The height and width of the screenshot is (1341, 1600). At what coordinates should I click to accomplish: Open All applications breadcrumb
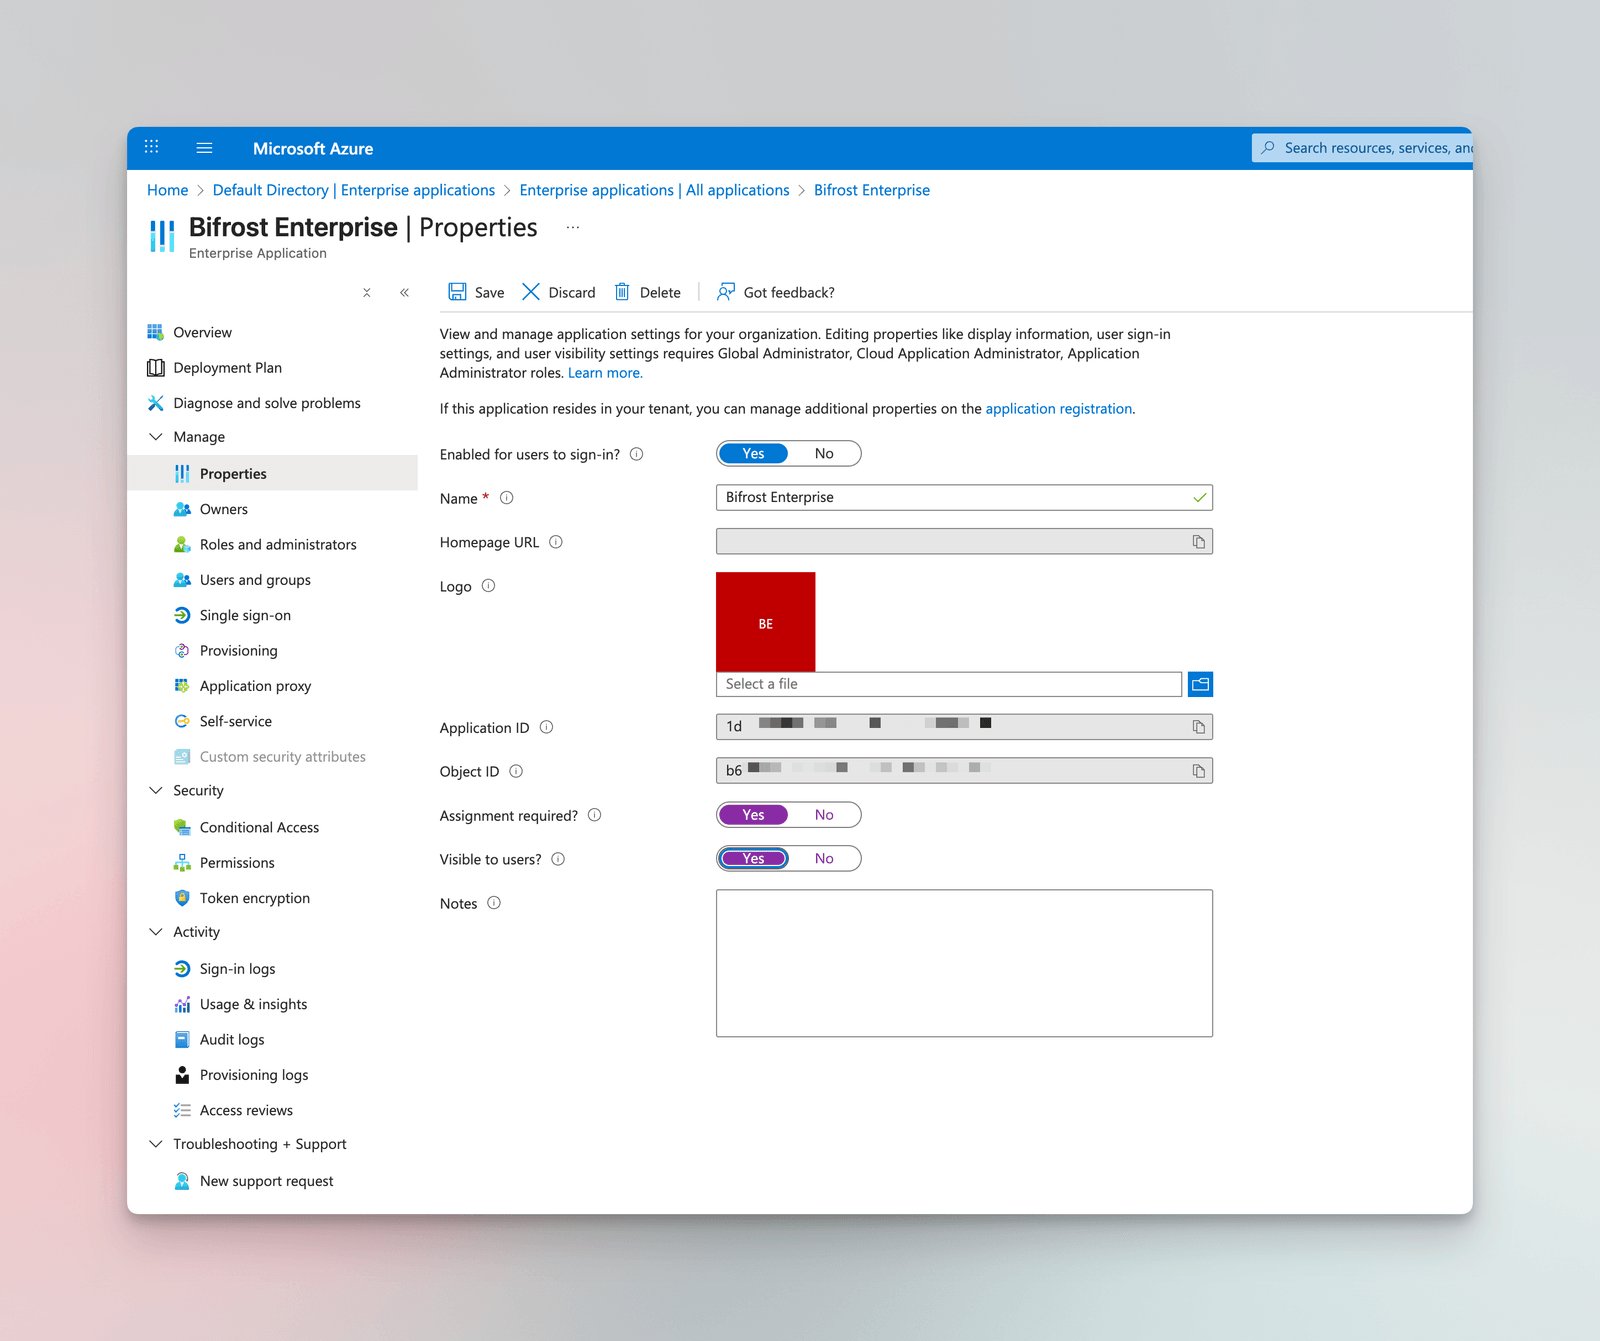(654, 190)
